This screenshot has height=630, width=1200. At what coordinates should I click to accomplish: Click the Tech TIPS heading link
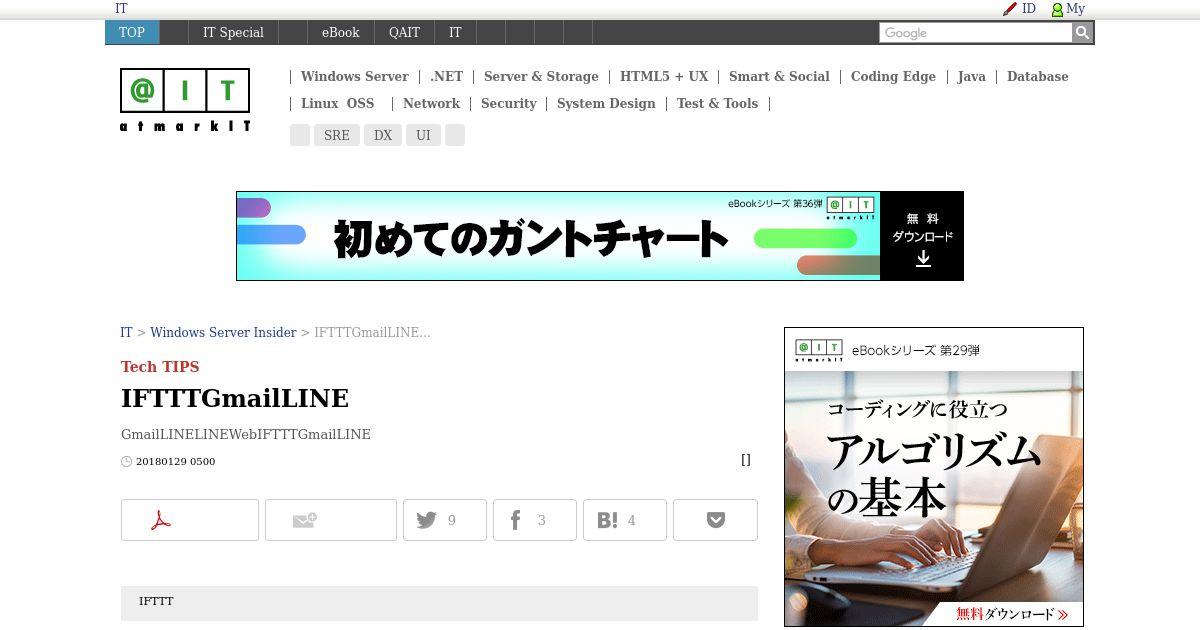click(160, 367)
